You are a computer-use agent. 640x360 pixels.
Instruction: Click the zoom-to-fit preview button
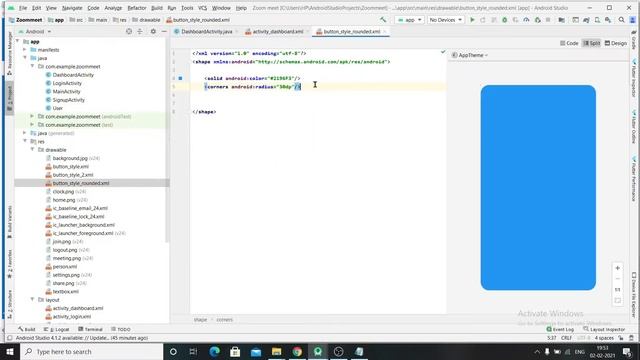(x=618, y=300)
